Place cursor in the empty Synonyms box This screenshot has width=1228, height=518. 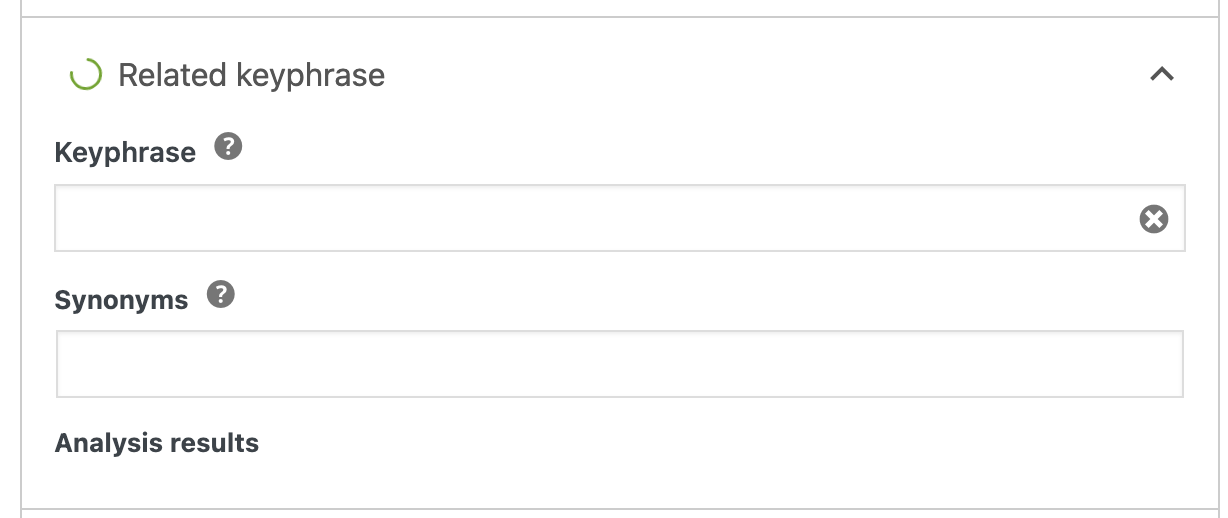[620, 364]
